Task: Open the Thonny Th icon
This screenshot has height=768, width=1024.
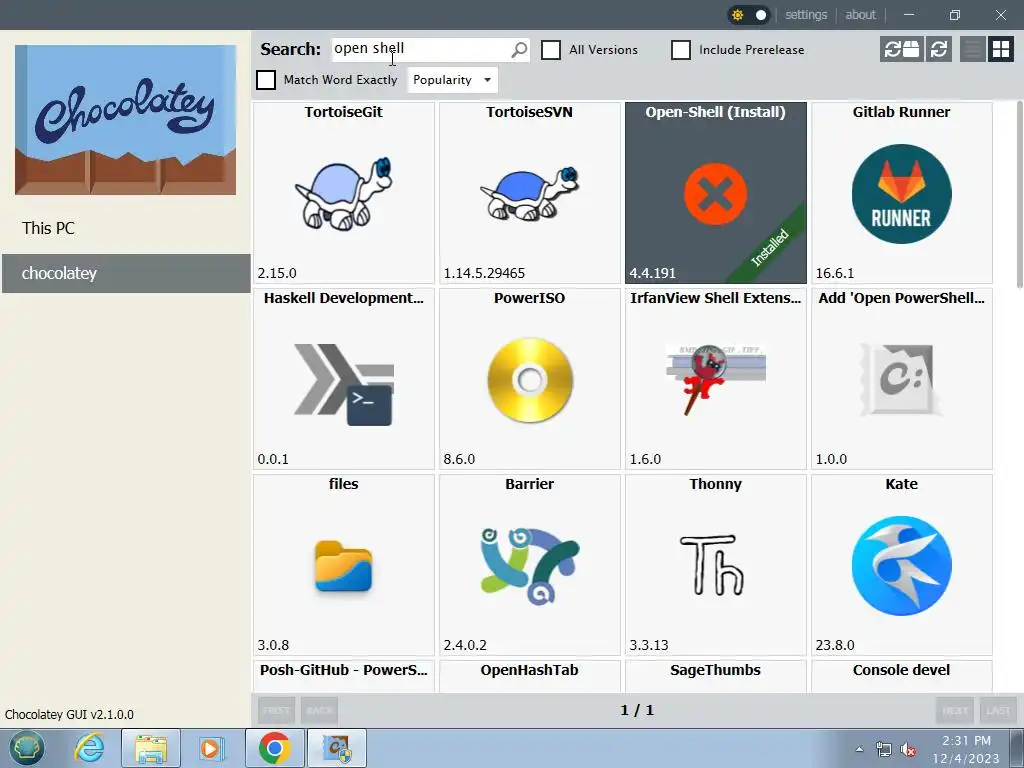Action: click(x=712, y=566)
